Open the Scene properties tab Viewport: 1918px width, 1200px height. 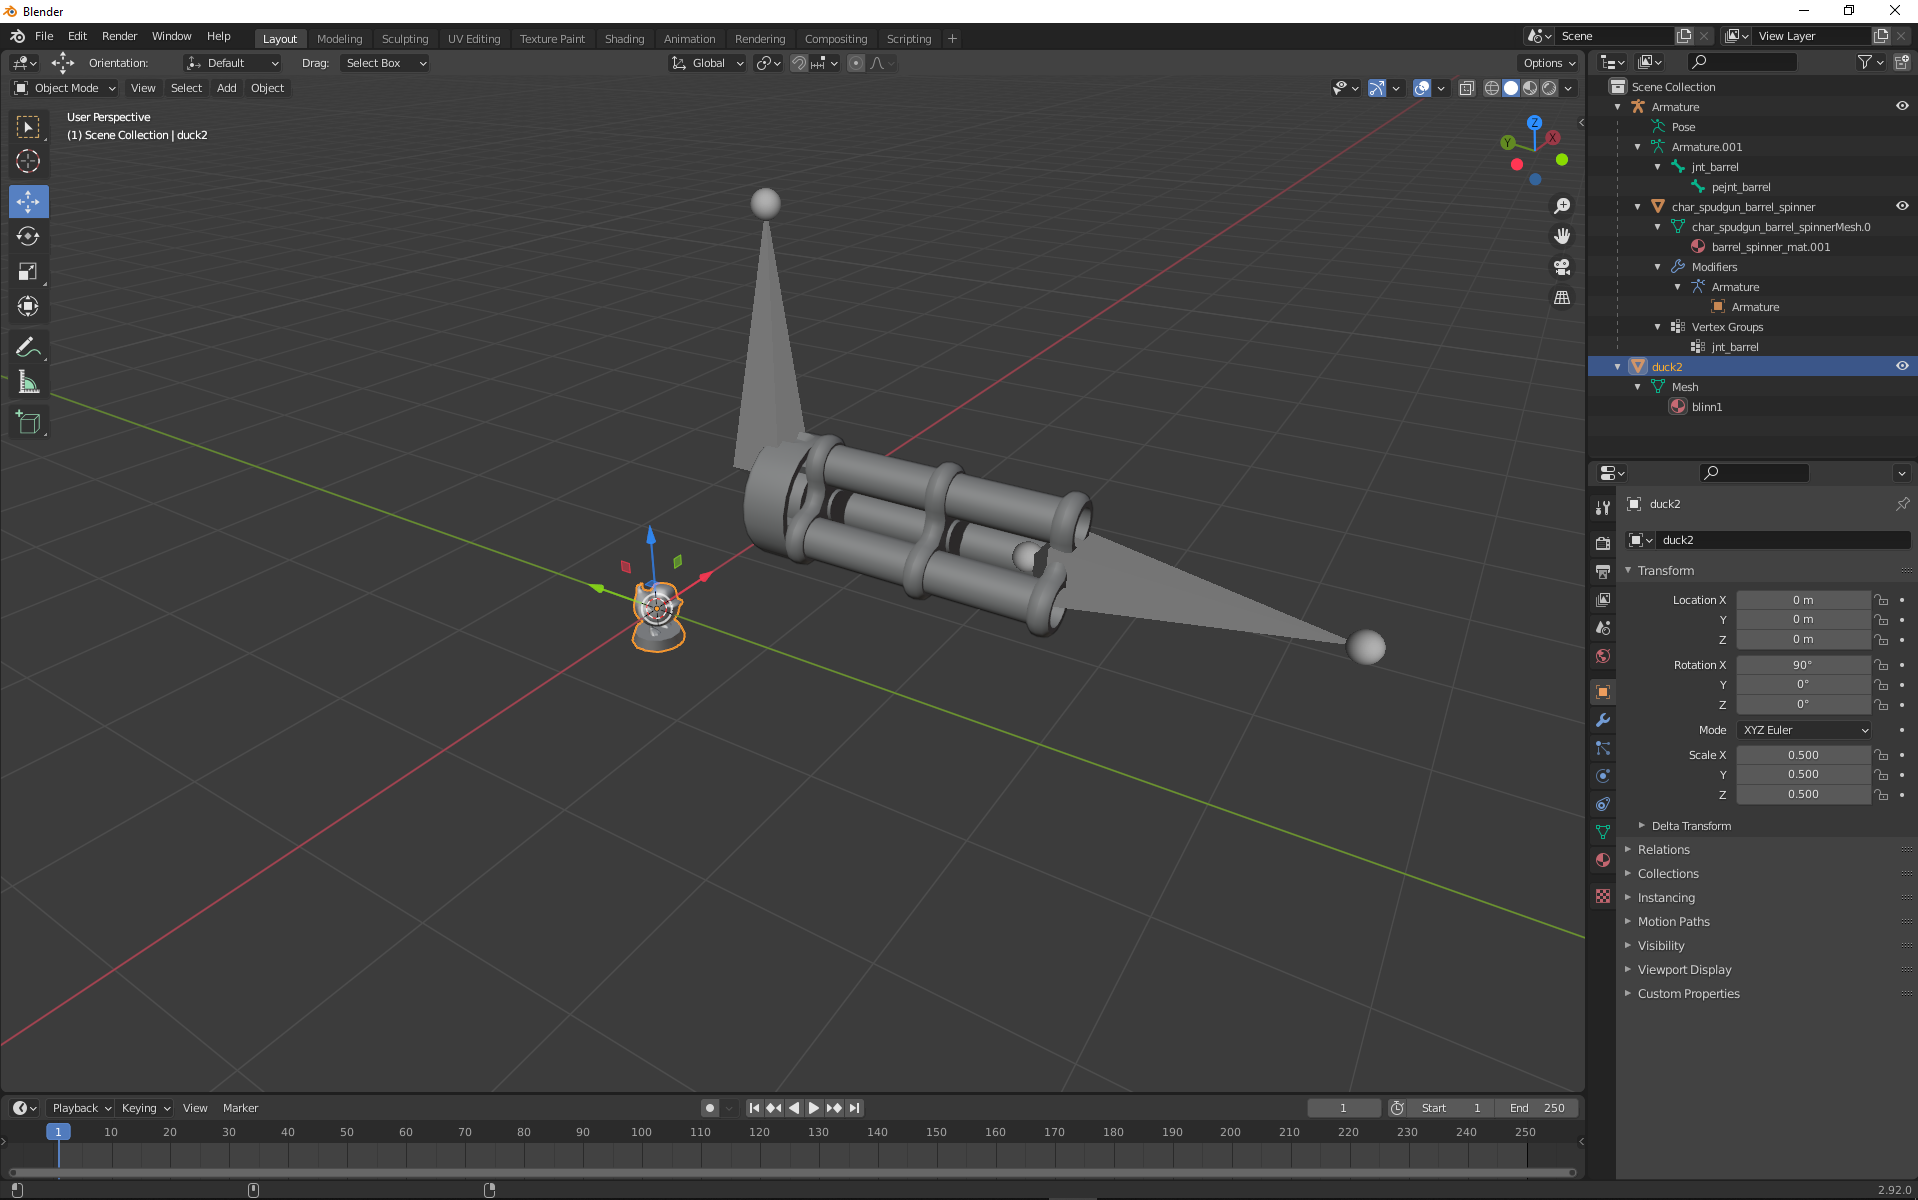(1603, 627)
